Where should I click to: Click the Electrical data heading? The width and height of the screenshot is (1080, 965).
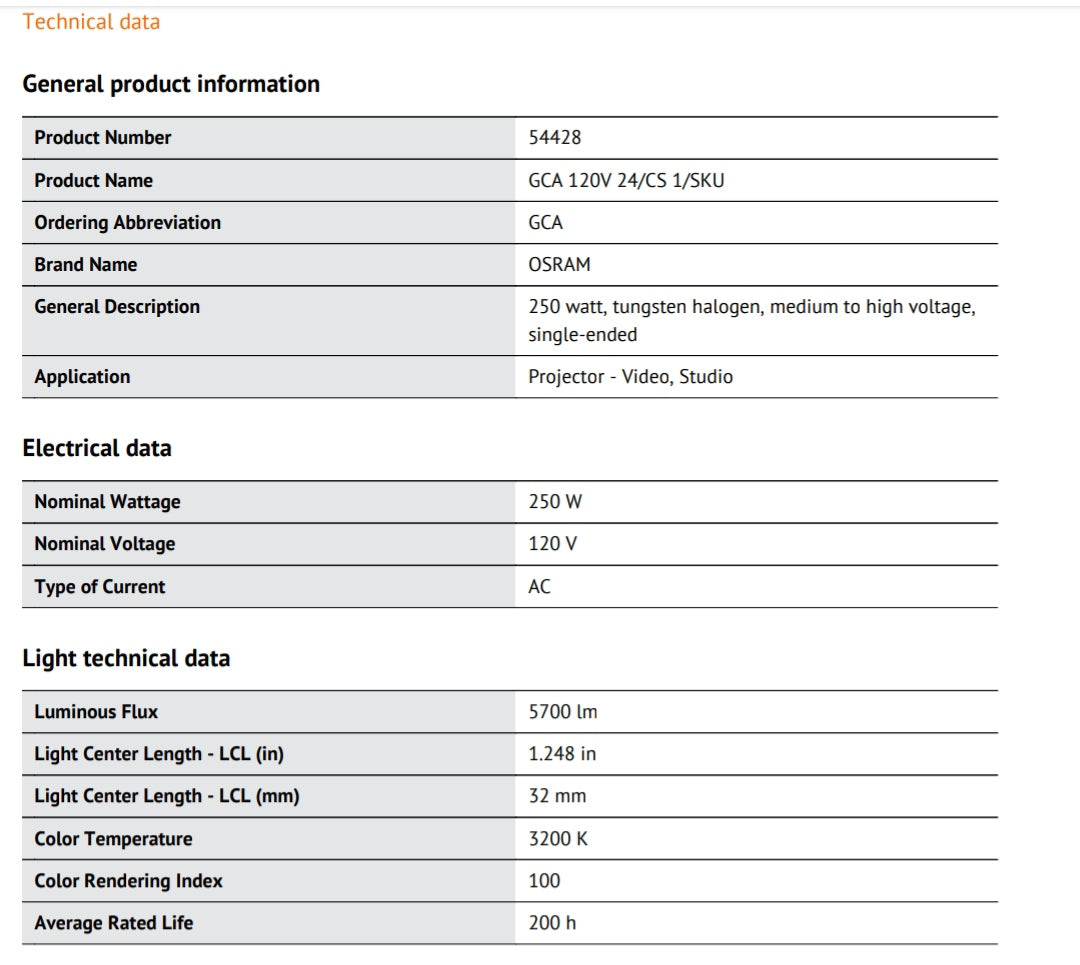[x=97, y=448]
